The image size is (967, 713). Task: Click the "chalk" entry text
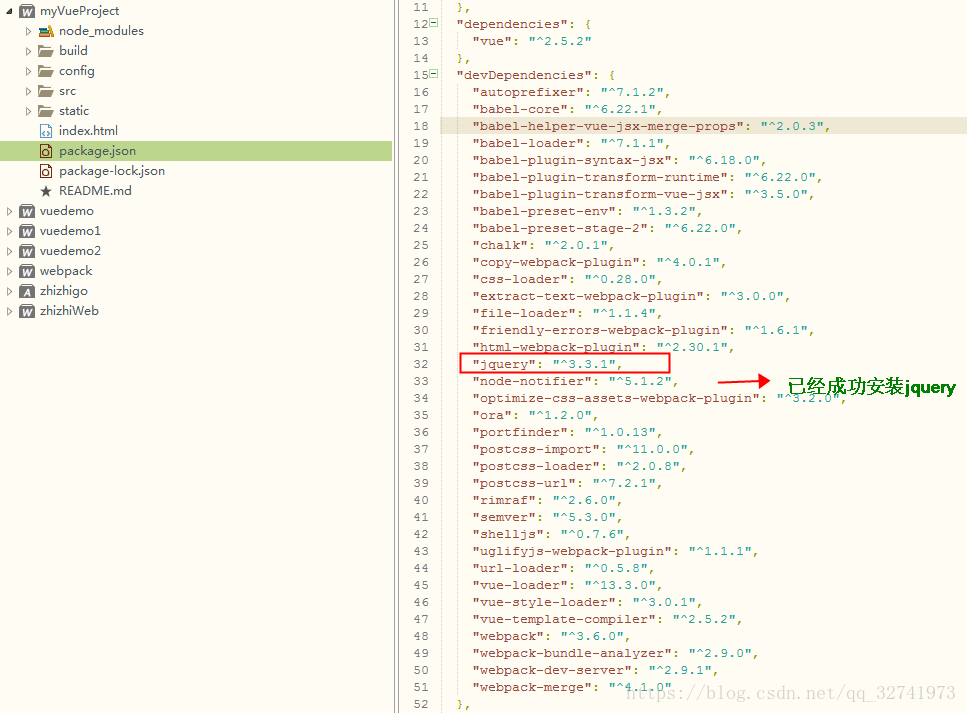pyautogui.click(x=500, y=245)
